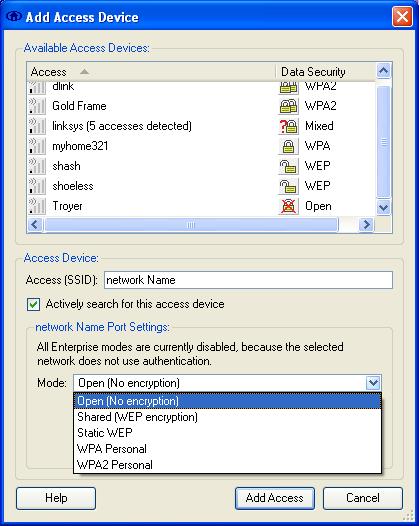Select the Gold Frame network row

201,106
